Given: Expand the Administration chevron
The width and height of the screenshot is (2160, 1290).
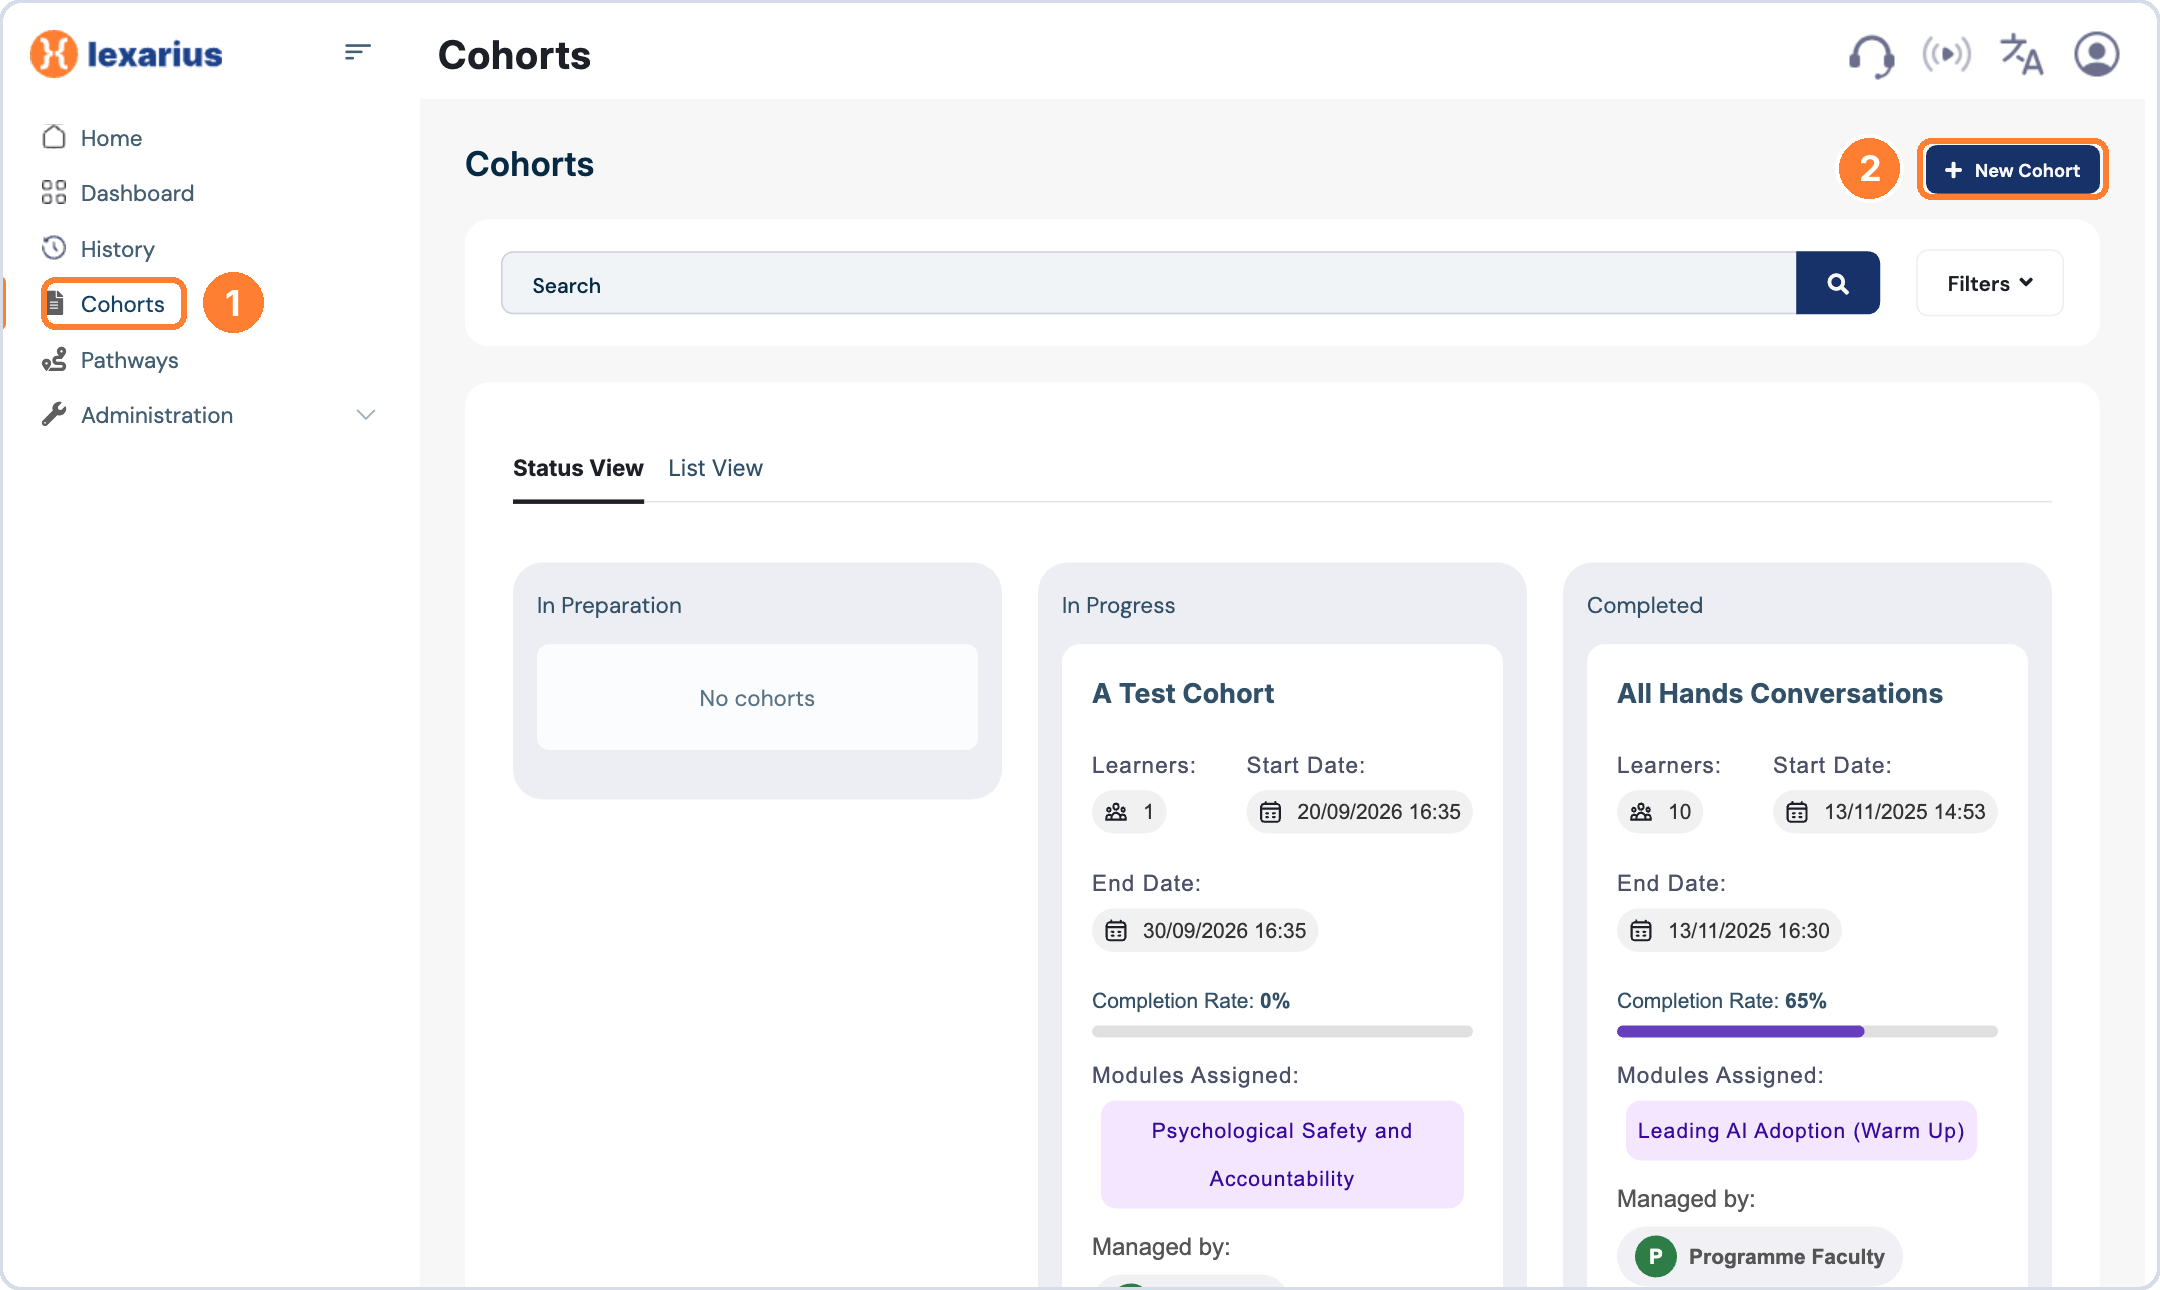Looking at the screenshot, I should 366,414.
